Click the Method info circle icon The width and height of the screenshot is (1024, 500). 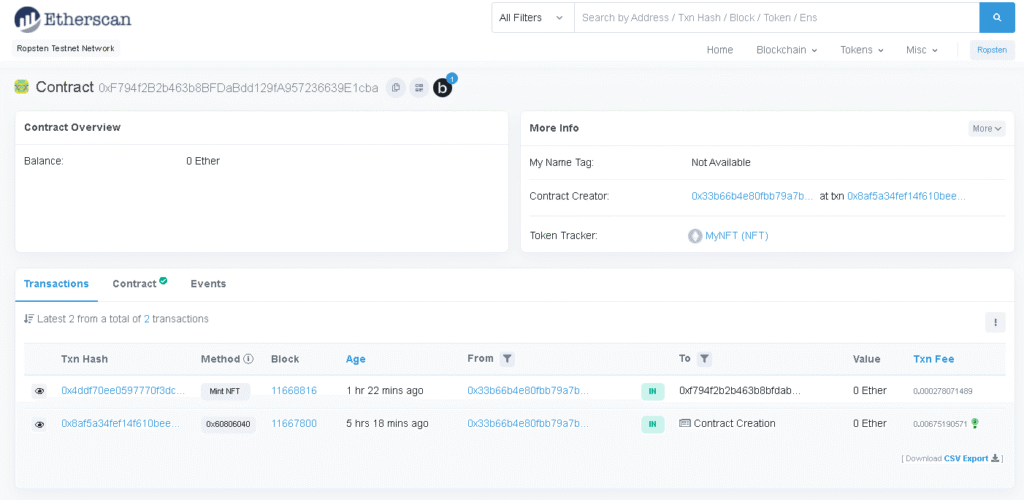[x=248, y=358]
